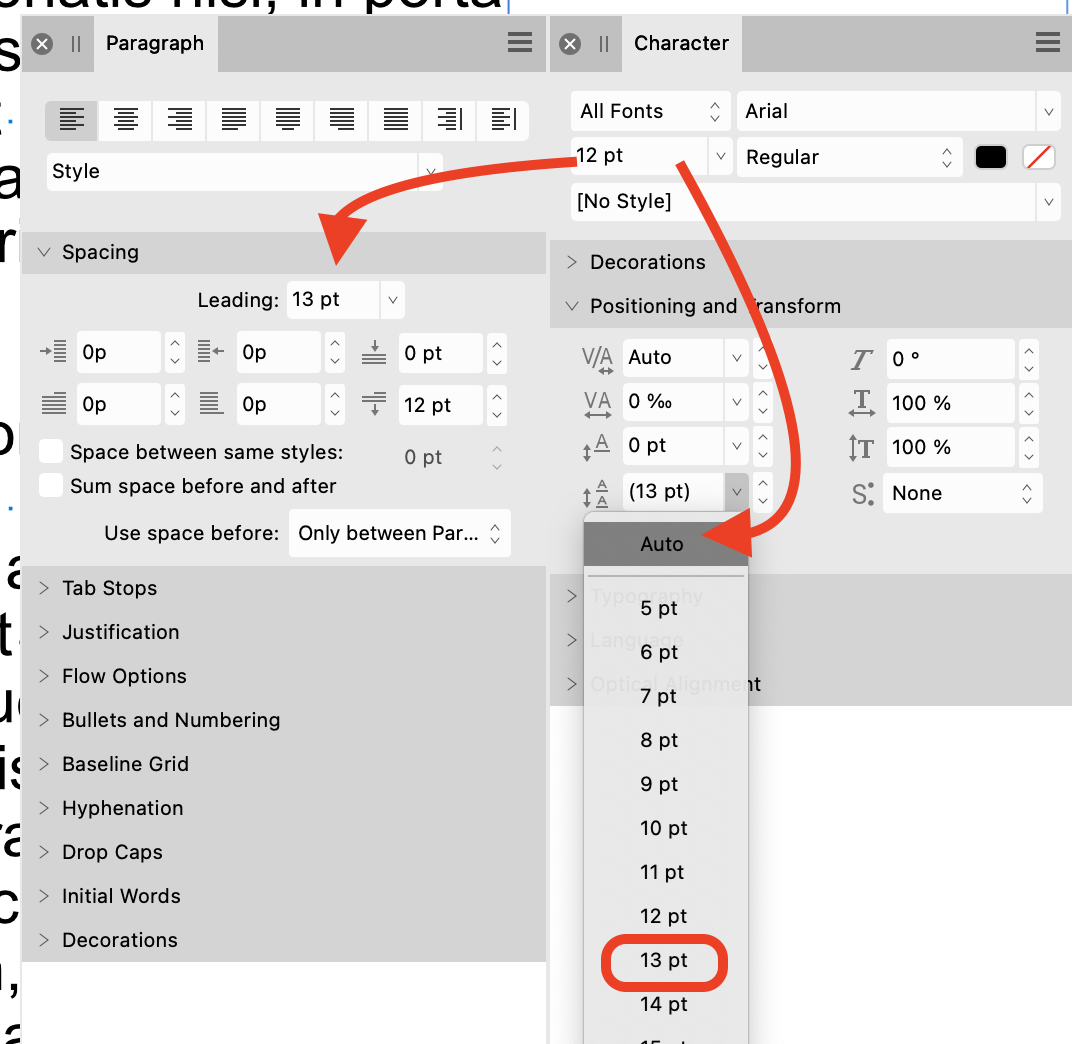Enable Space between same styles

click(50, 450)
